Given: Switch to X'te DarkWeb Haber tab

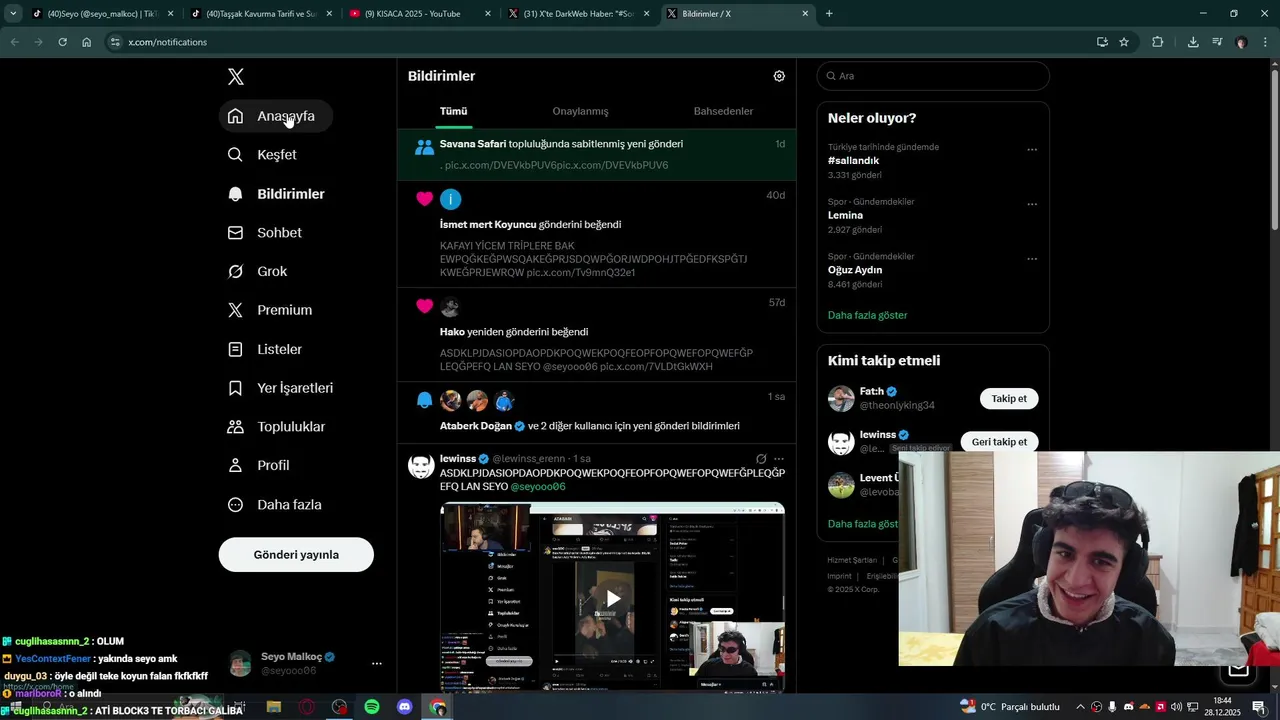Looking at the screenshot, I should click(578, 14).
